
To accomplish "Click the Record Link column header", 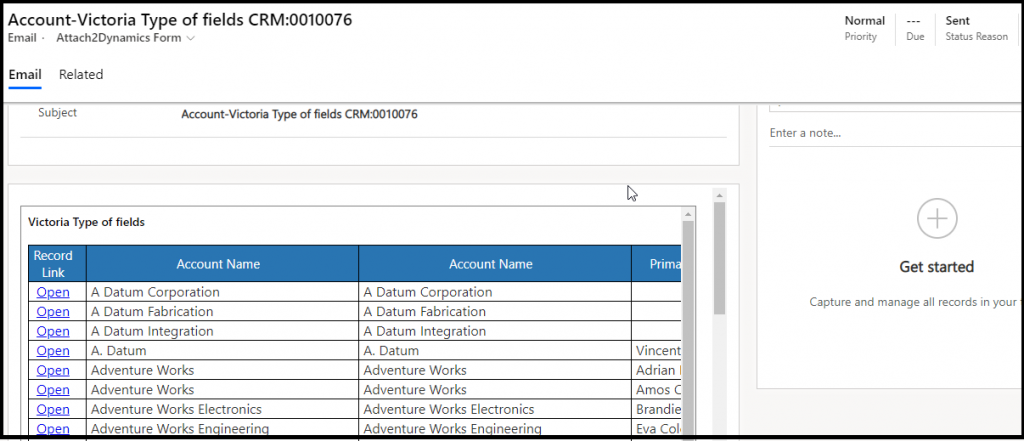I will [57, 264].
